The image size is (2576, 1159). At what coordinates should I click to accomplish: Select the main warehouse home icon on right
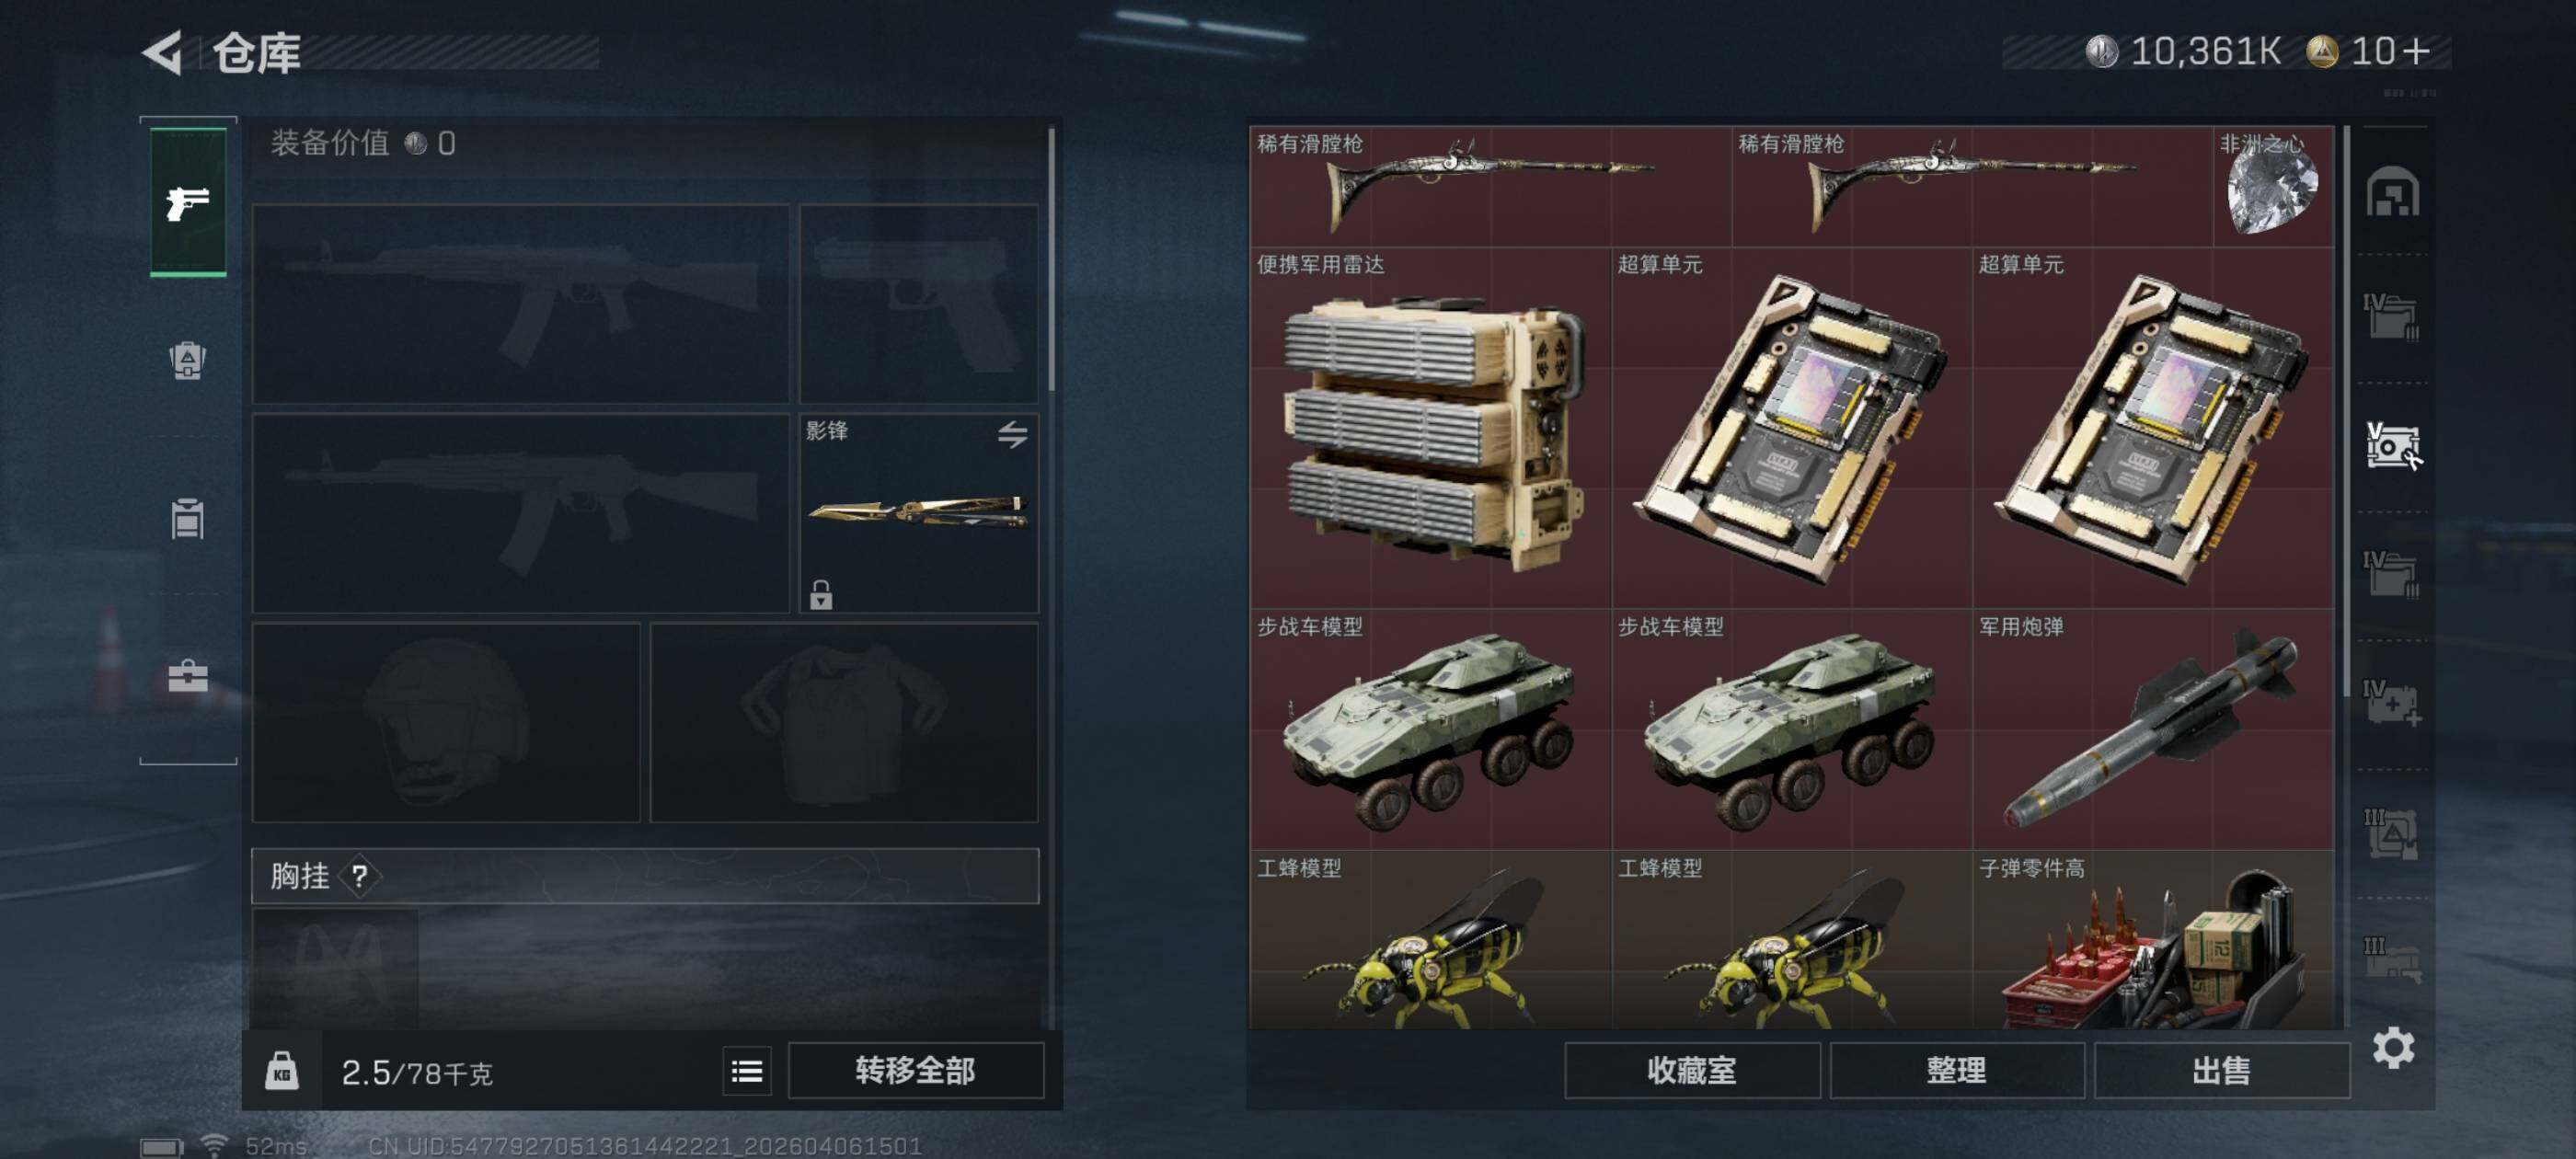(2392, 191)
